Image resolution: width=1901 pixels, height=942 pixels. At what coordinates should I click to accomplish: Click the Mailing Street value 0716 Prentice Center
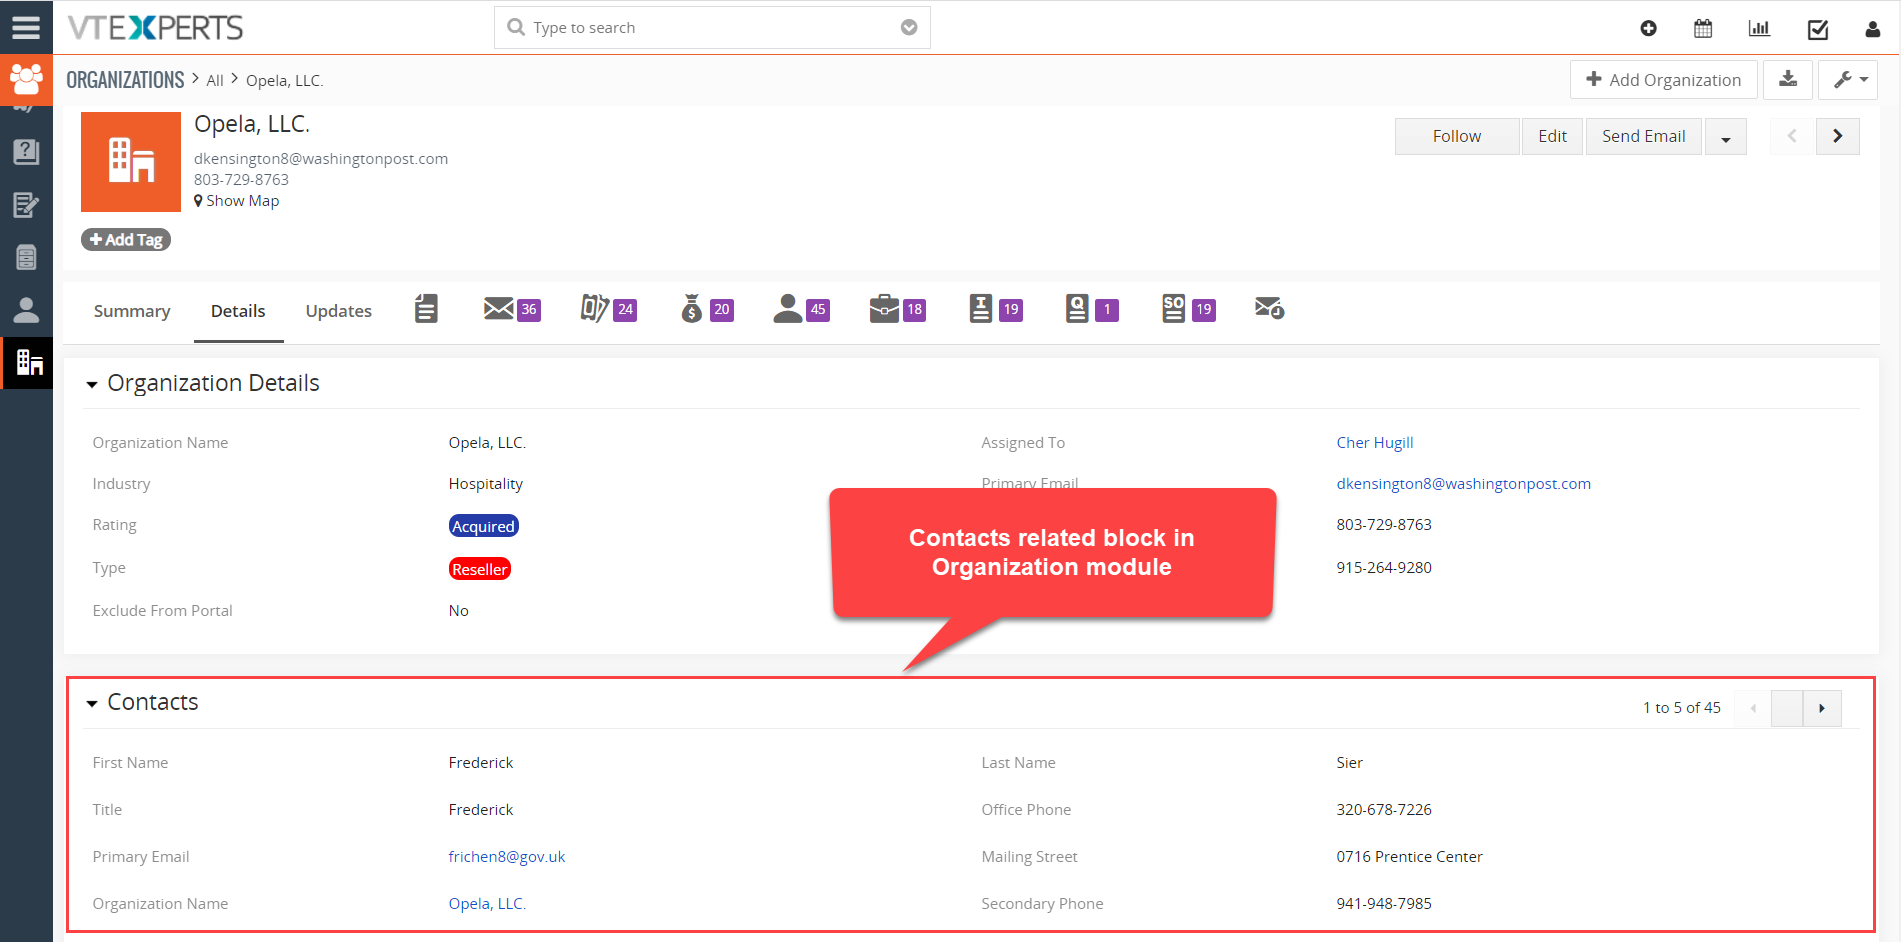(1409, 857)
